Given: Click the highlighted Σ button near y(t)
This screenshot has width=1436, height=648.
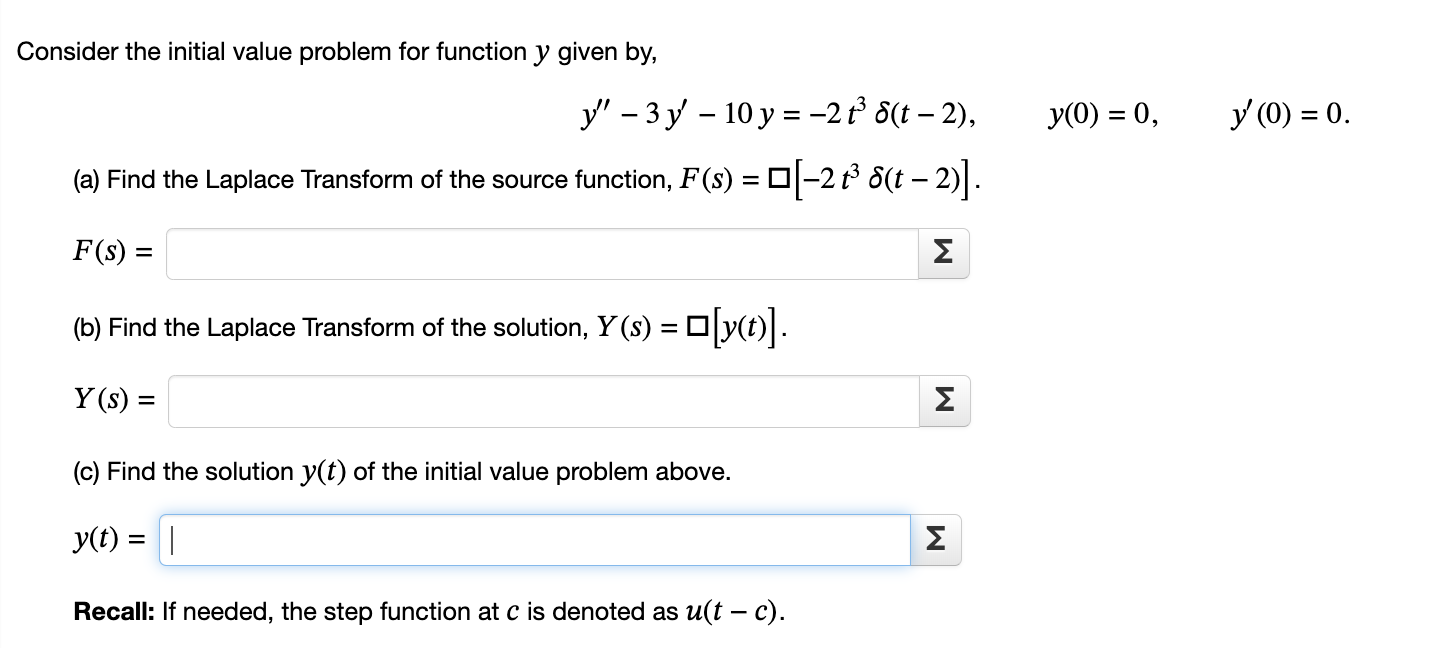Looking at the screenshot, I should (934, 539).
